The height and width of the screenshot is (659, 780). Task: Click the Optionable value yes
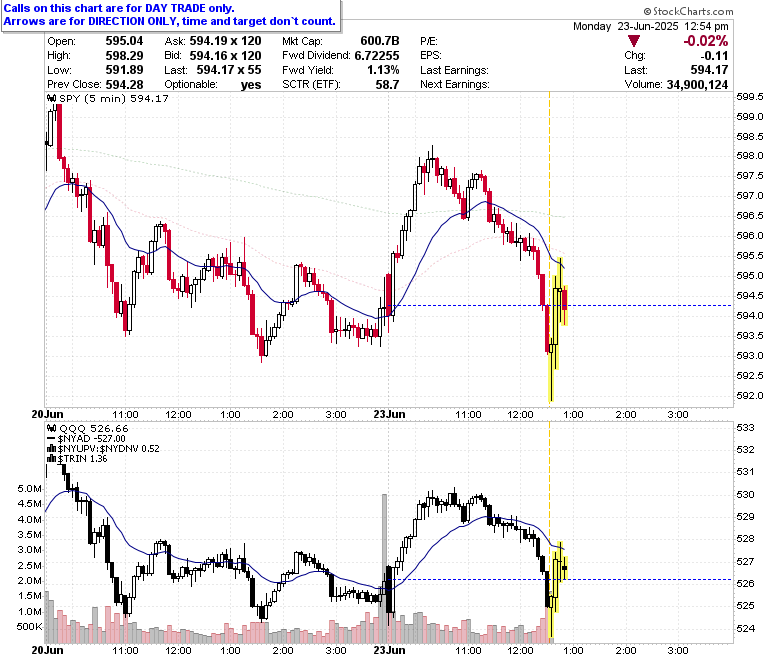(x=251, y=85)
